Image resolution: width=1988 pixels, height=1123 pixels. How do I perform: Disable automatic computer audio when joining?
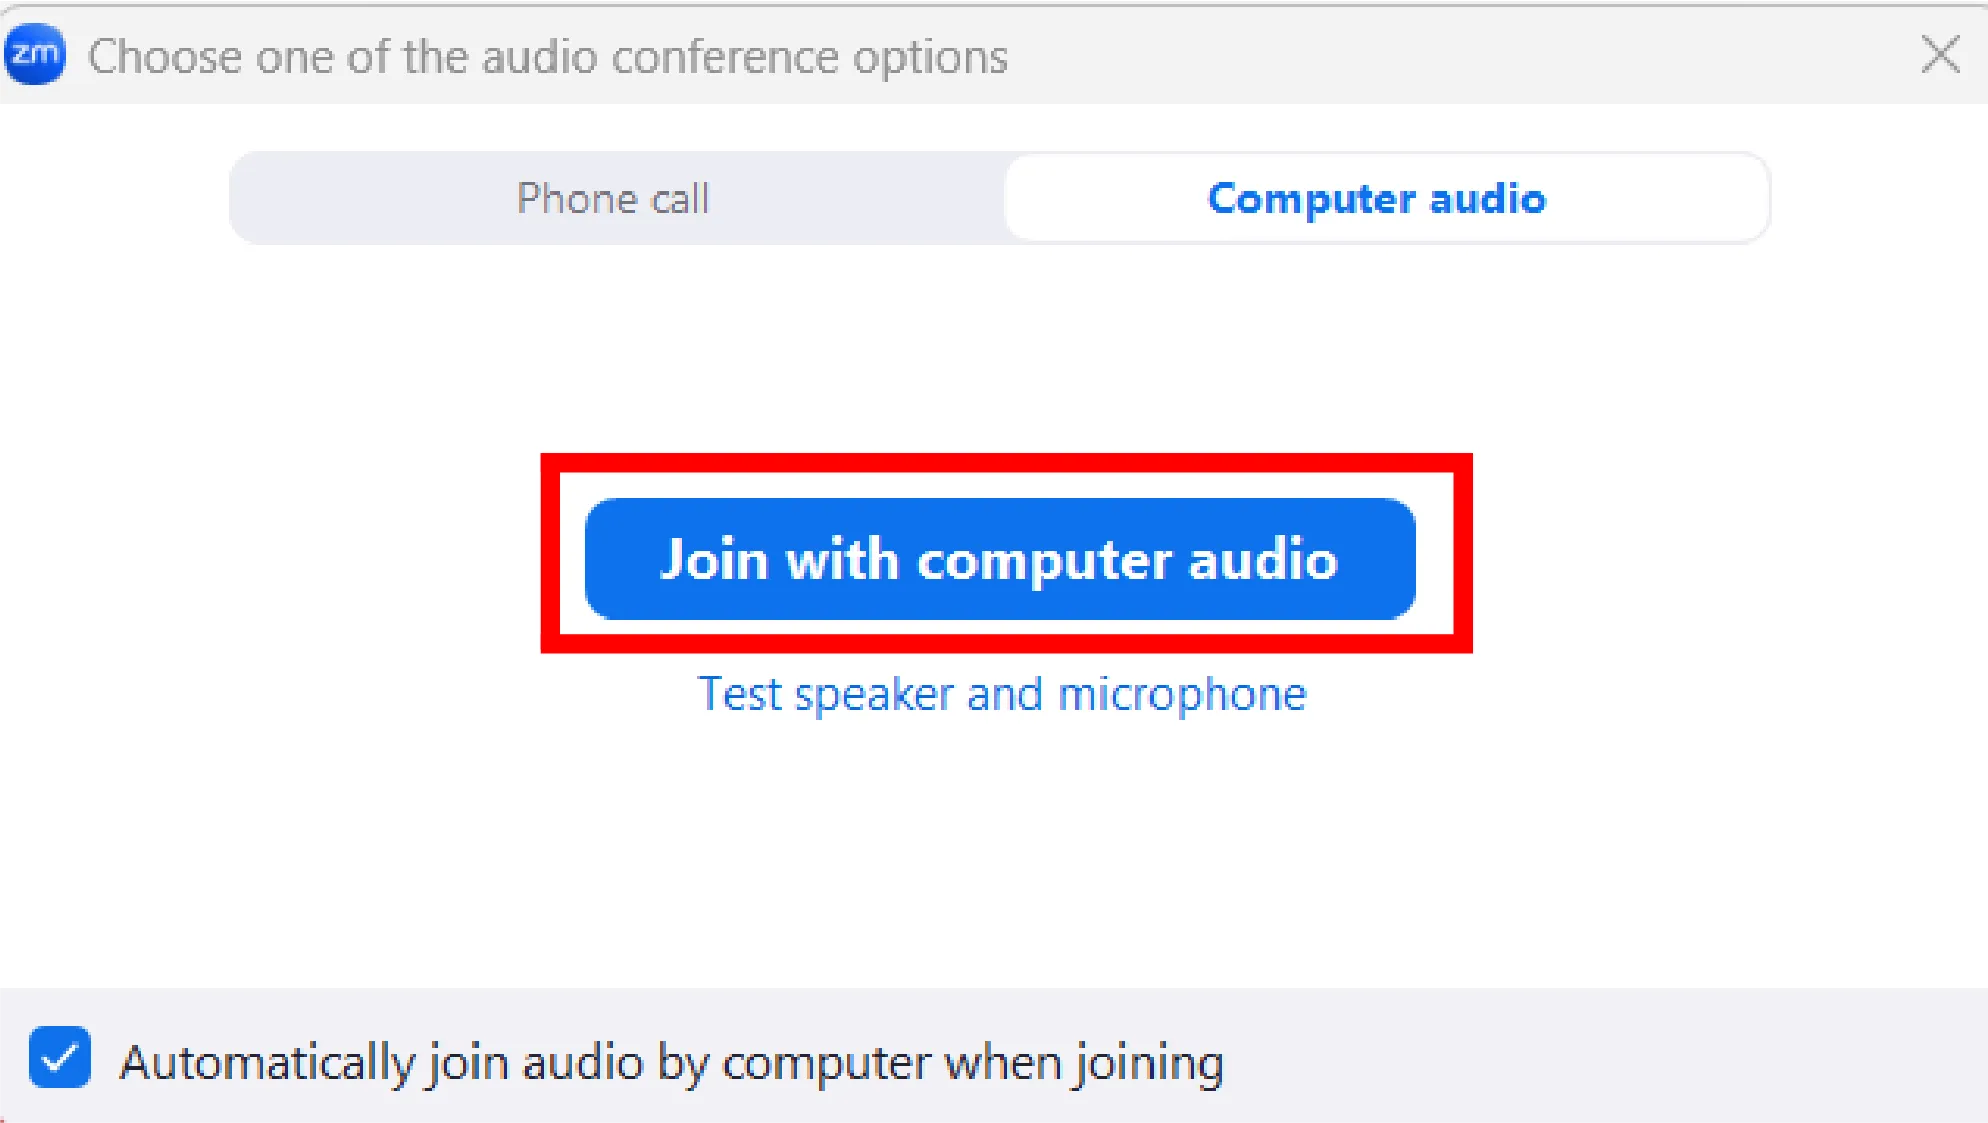[60, 1058]
